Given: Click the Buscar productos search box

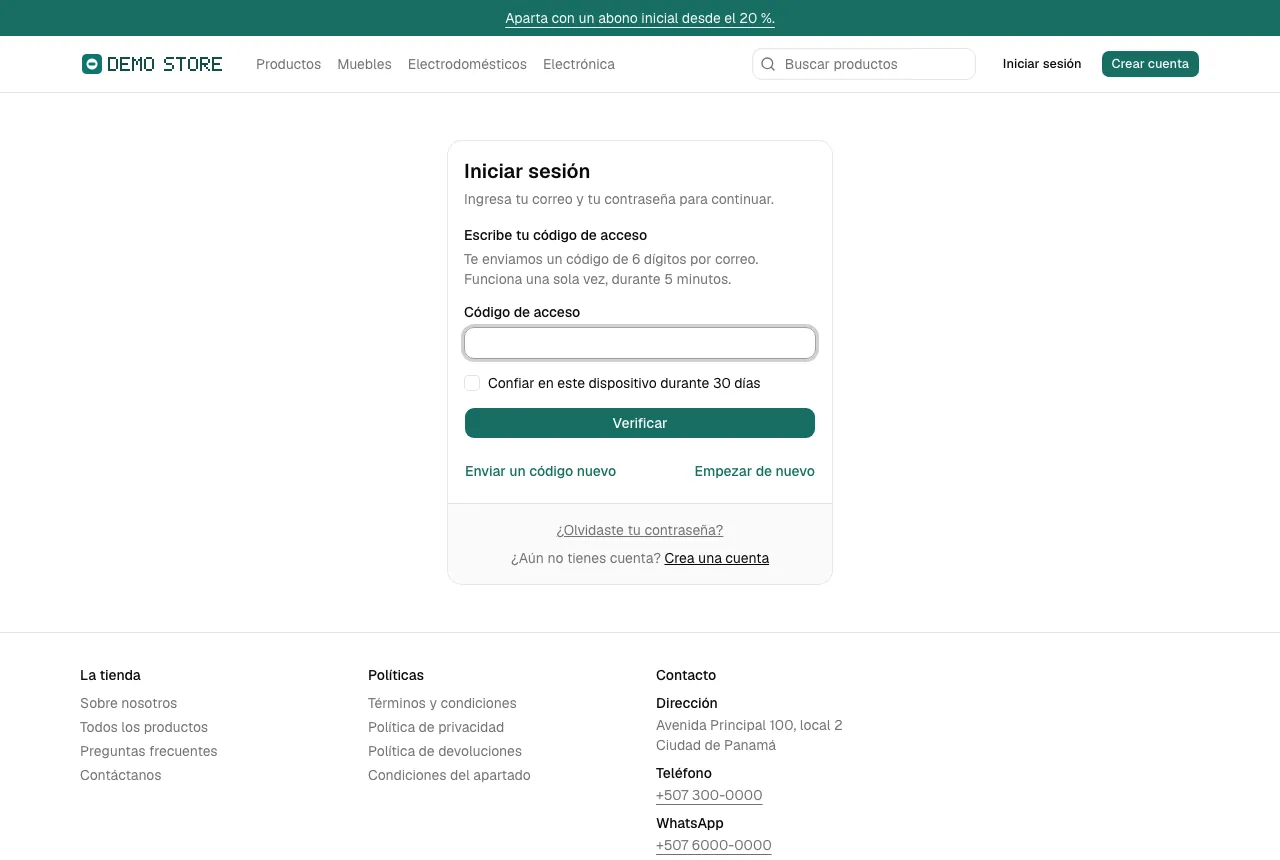Looking at the screenshot, I should 864,64.
